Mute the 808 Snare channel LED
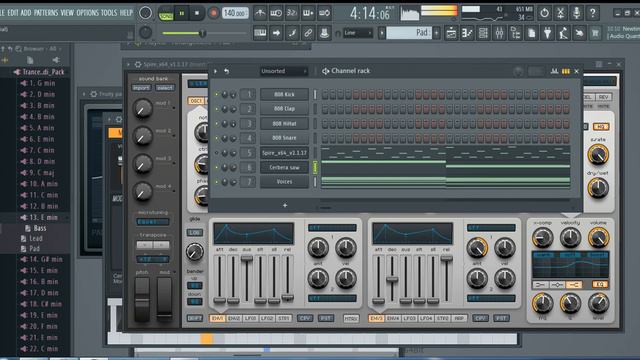This screenshot has width=640, height=360. click(217, 138)
